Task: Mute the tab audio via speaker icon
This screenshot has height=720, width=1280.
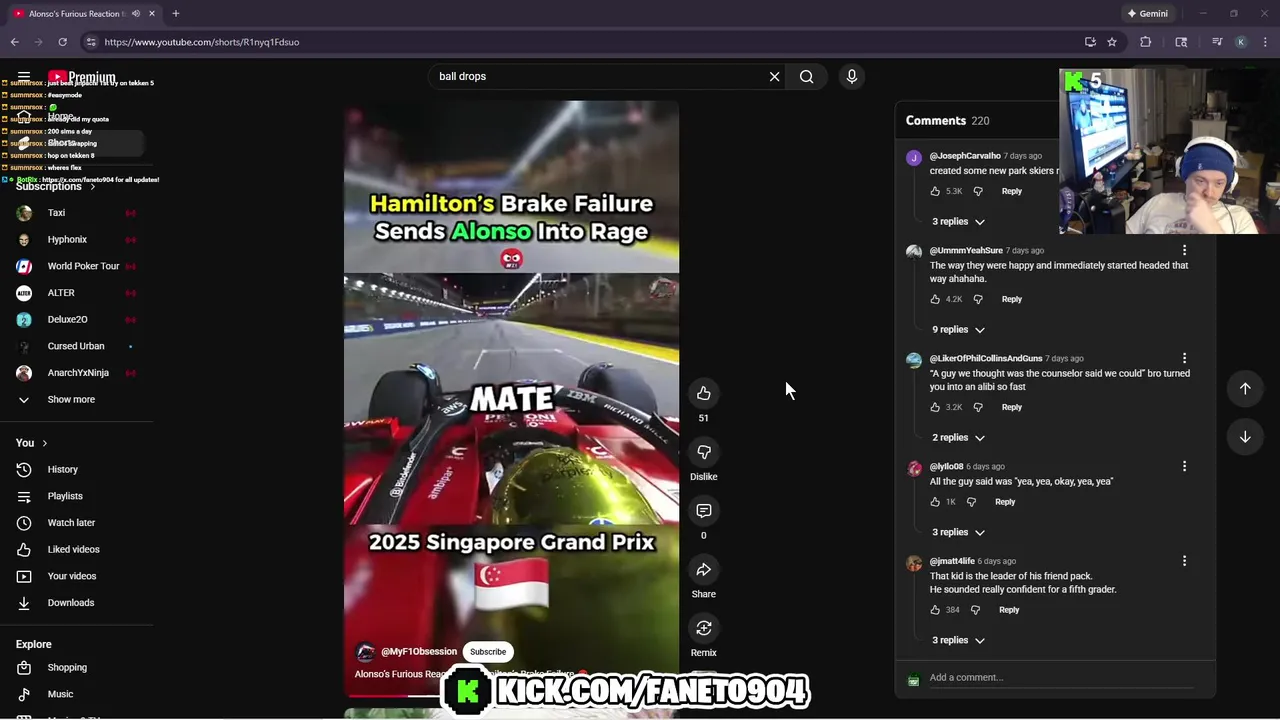Action: pyautogui.click(x=135, y=13)
